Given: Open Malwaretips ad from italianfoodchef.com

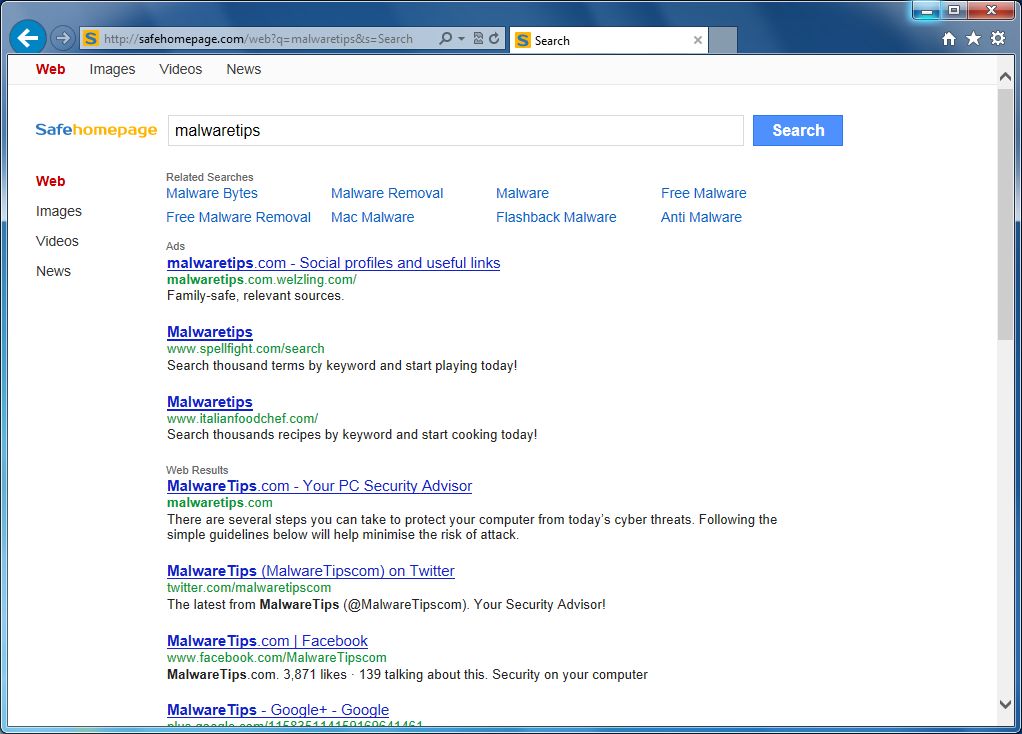Looking at the screenshot, I should click(x=210, y=402).
